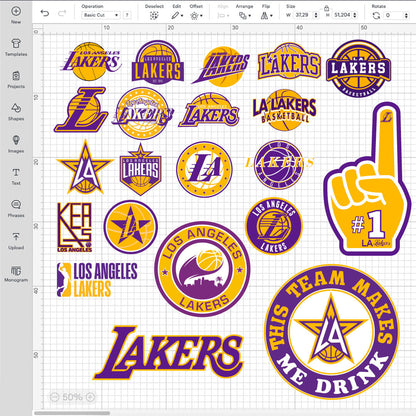416x416 pixels.
Task: Select the yellow star in purple ring logo
Action: click(131, 227)
